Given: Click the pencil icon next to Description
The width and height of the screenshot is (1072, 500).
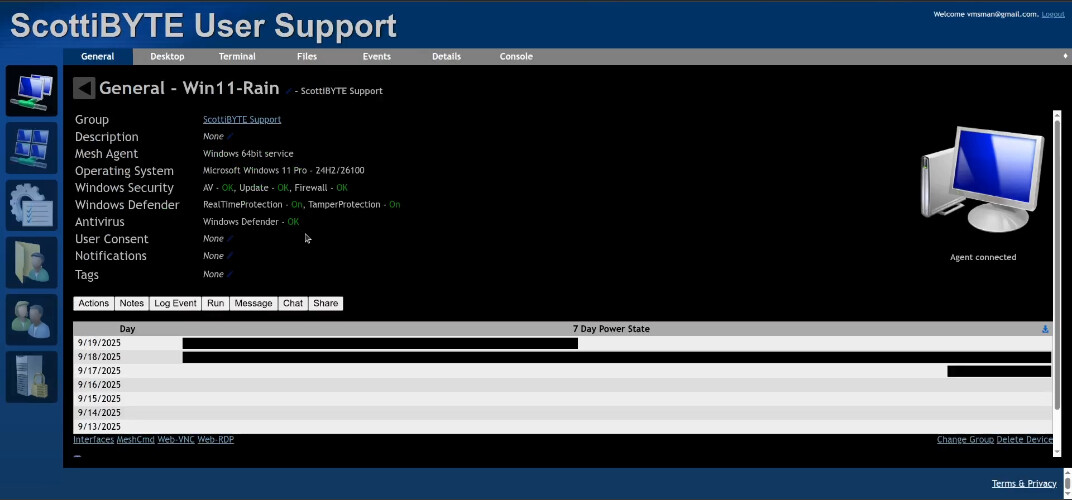Looking at the screenshot, I should click(230, 137).
